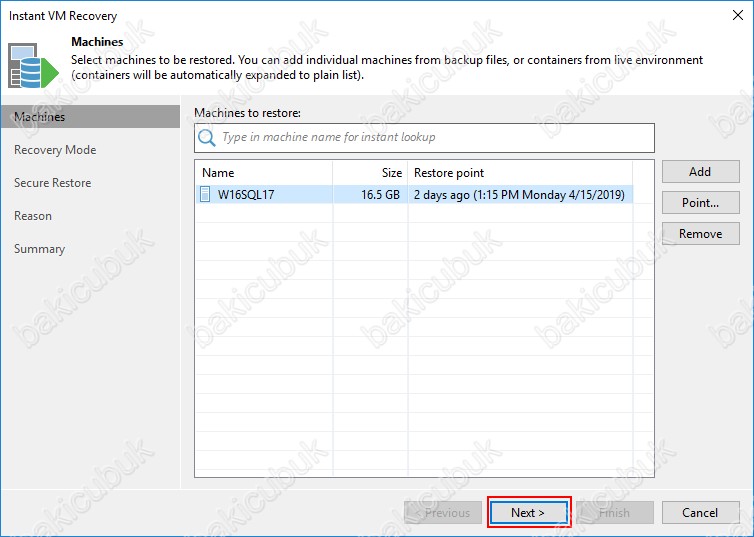Click the Next button

[529, 512]
